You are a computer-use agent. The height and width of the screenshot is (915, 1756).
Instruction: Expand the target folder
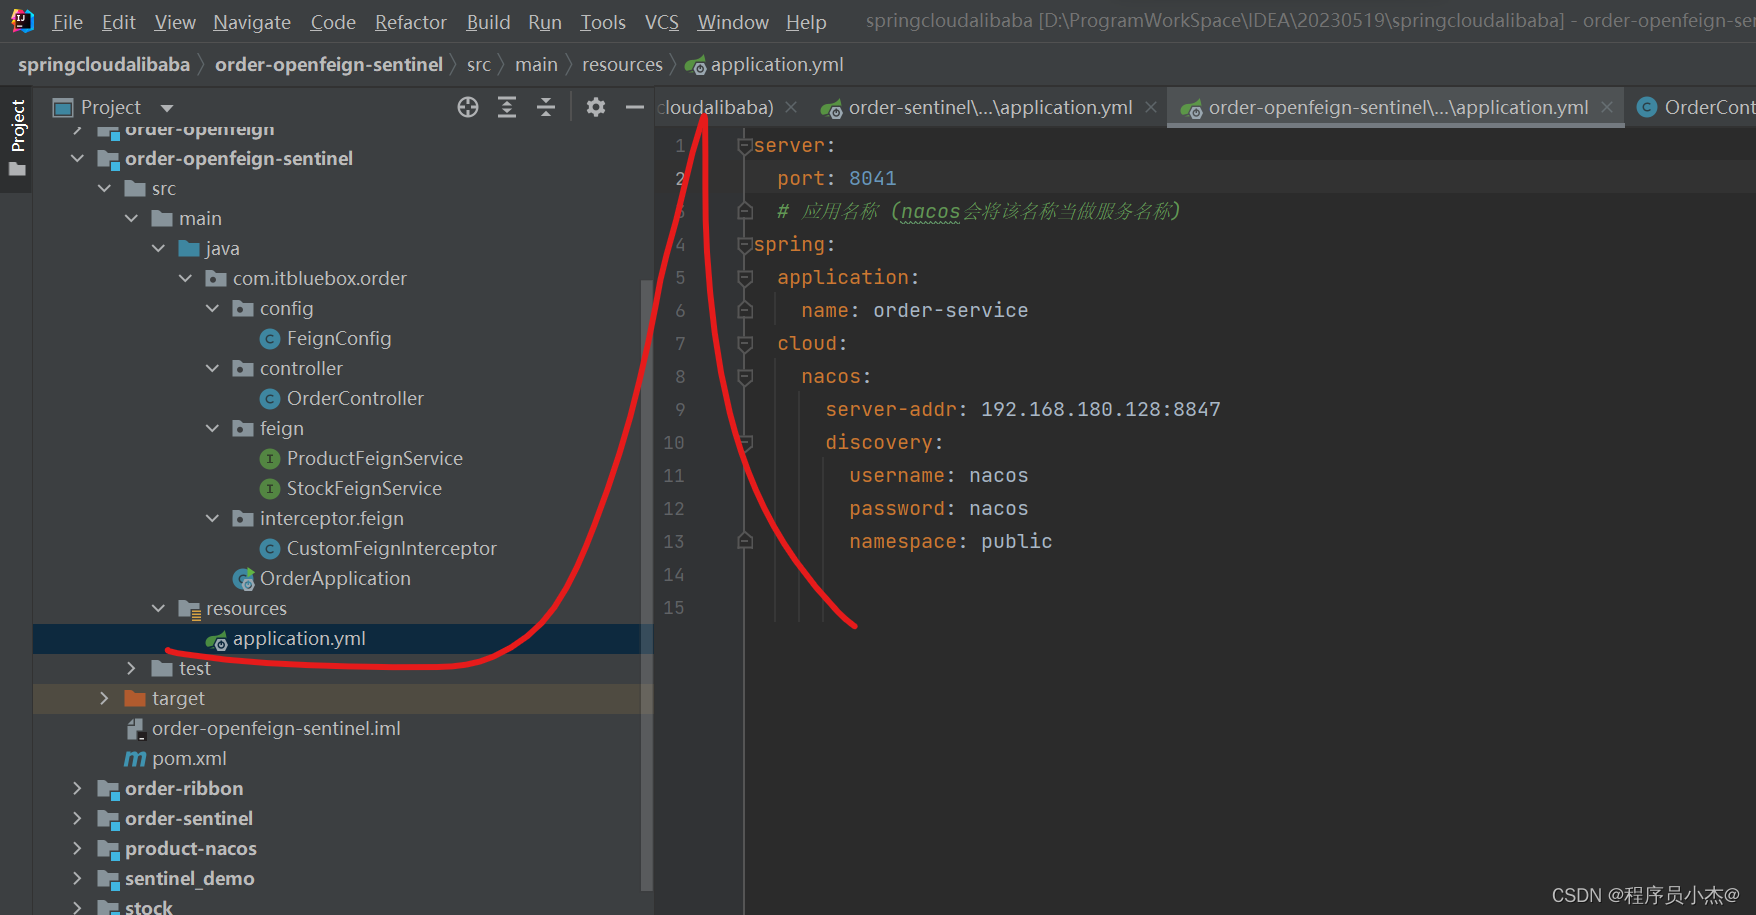pos(104,698)
